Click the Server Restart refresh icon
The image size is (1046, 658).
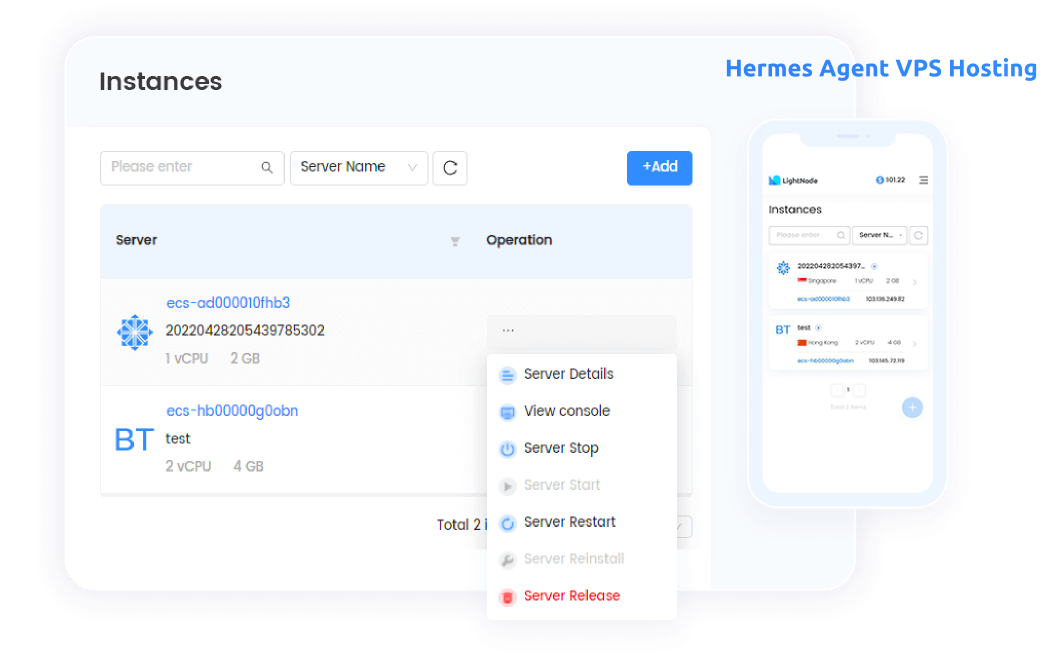click(x=507, y=522)
